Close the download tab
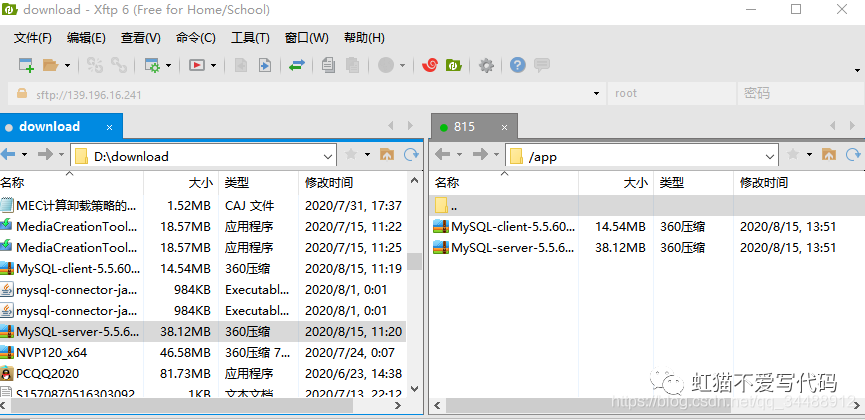This screenshot has width=865, height=420. point(109,127)
